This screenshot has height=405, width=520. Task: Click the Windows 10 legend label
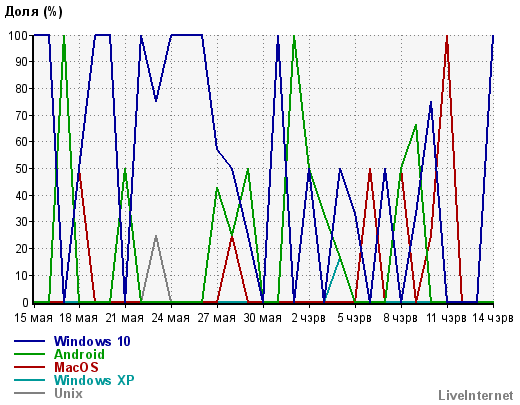tap(92, 341)
